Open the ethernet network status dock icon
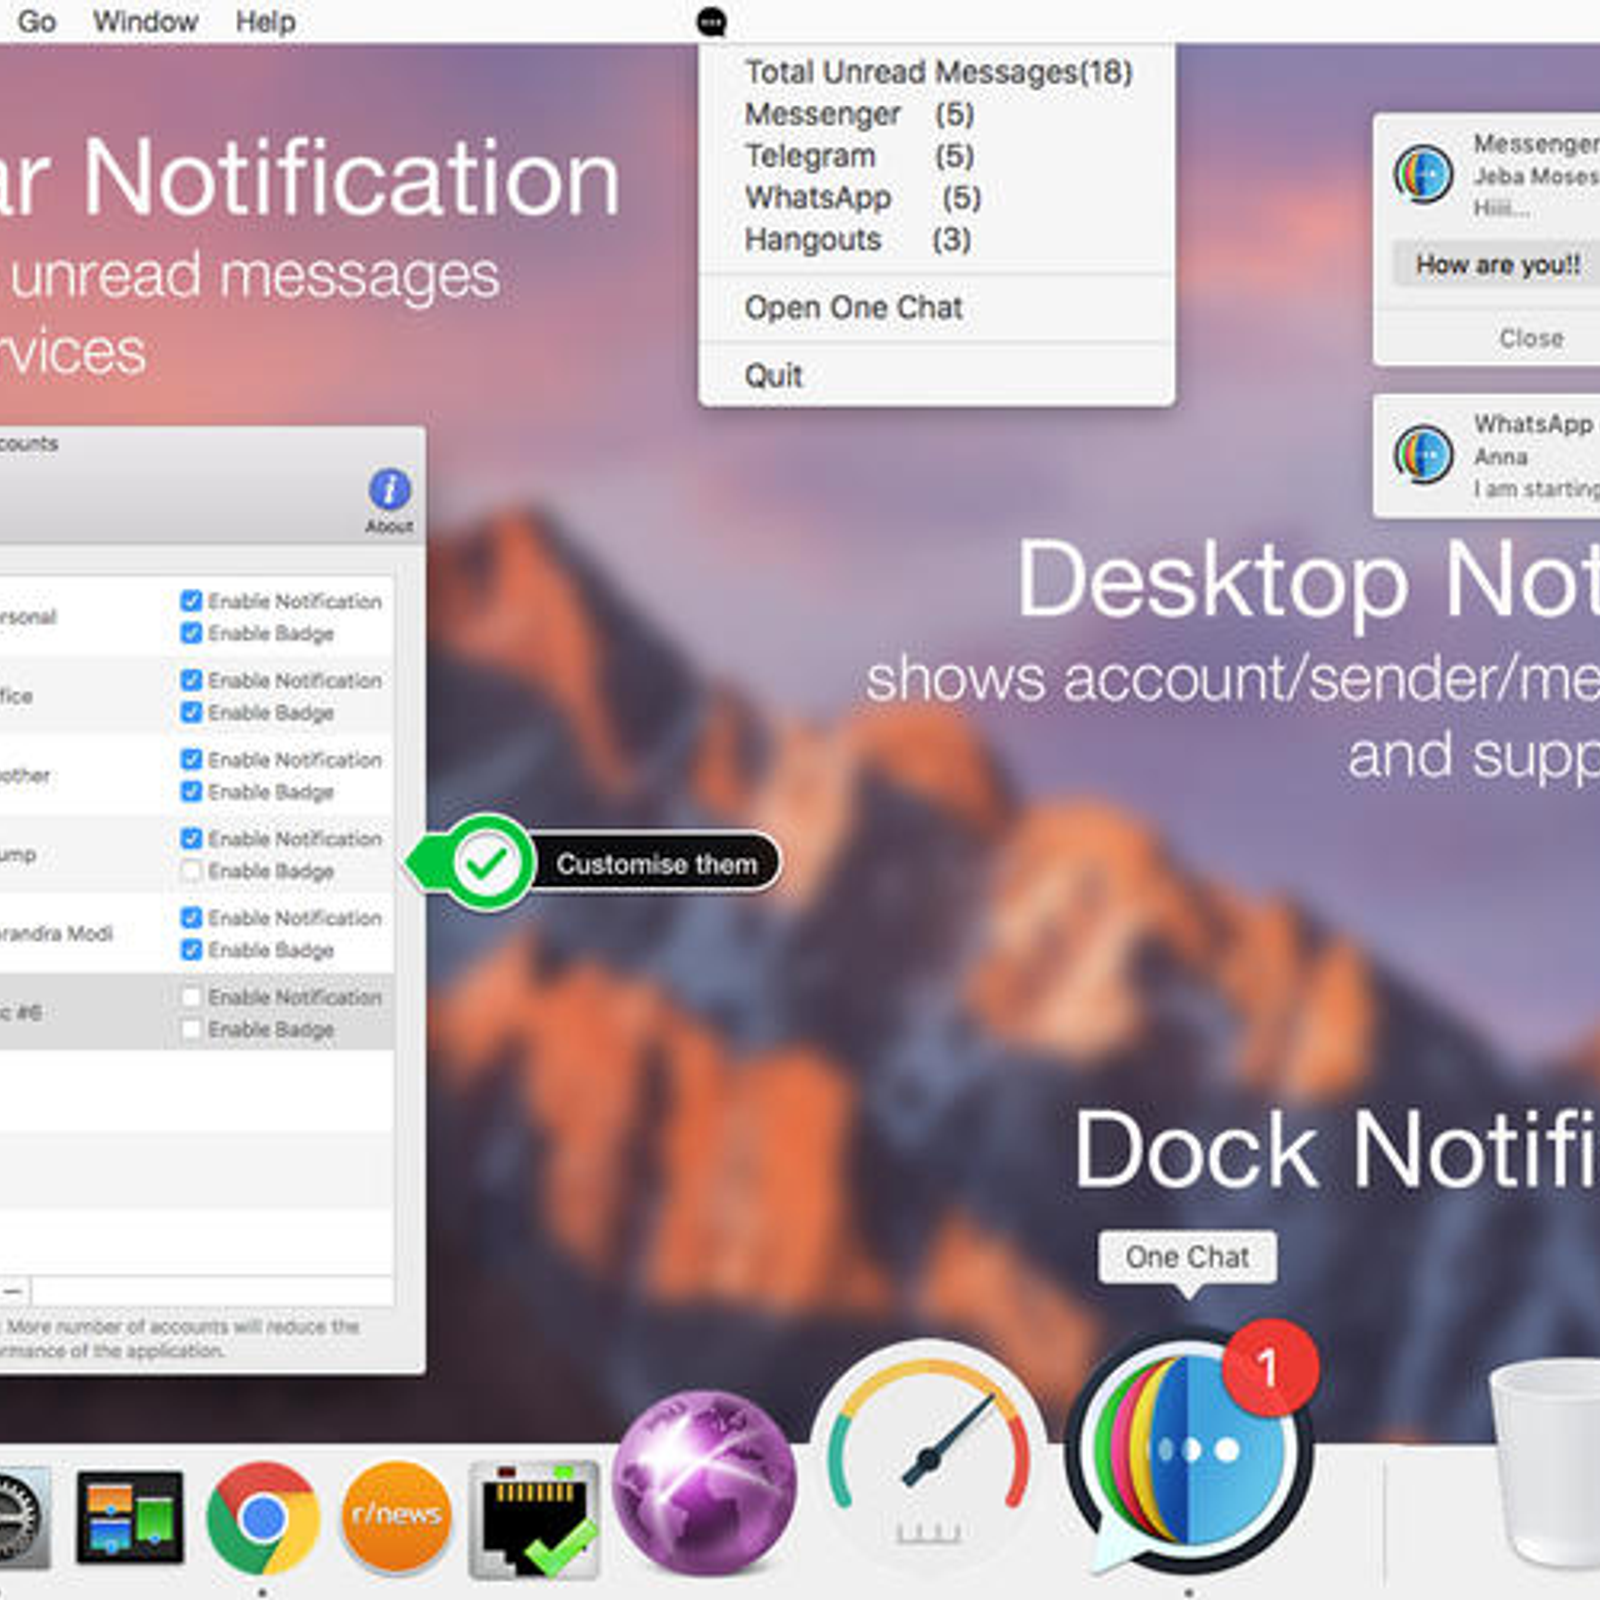 535,1519
